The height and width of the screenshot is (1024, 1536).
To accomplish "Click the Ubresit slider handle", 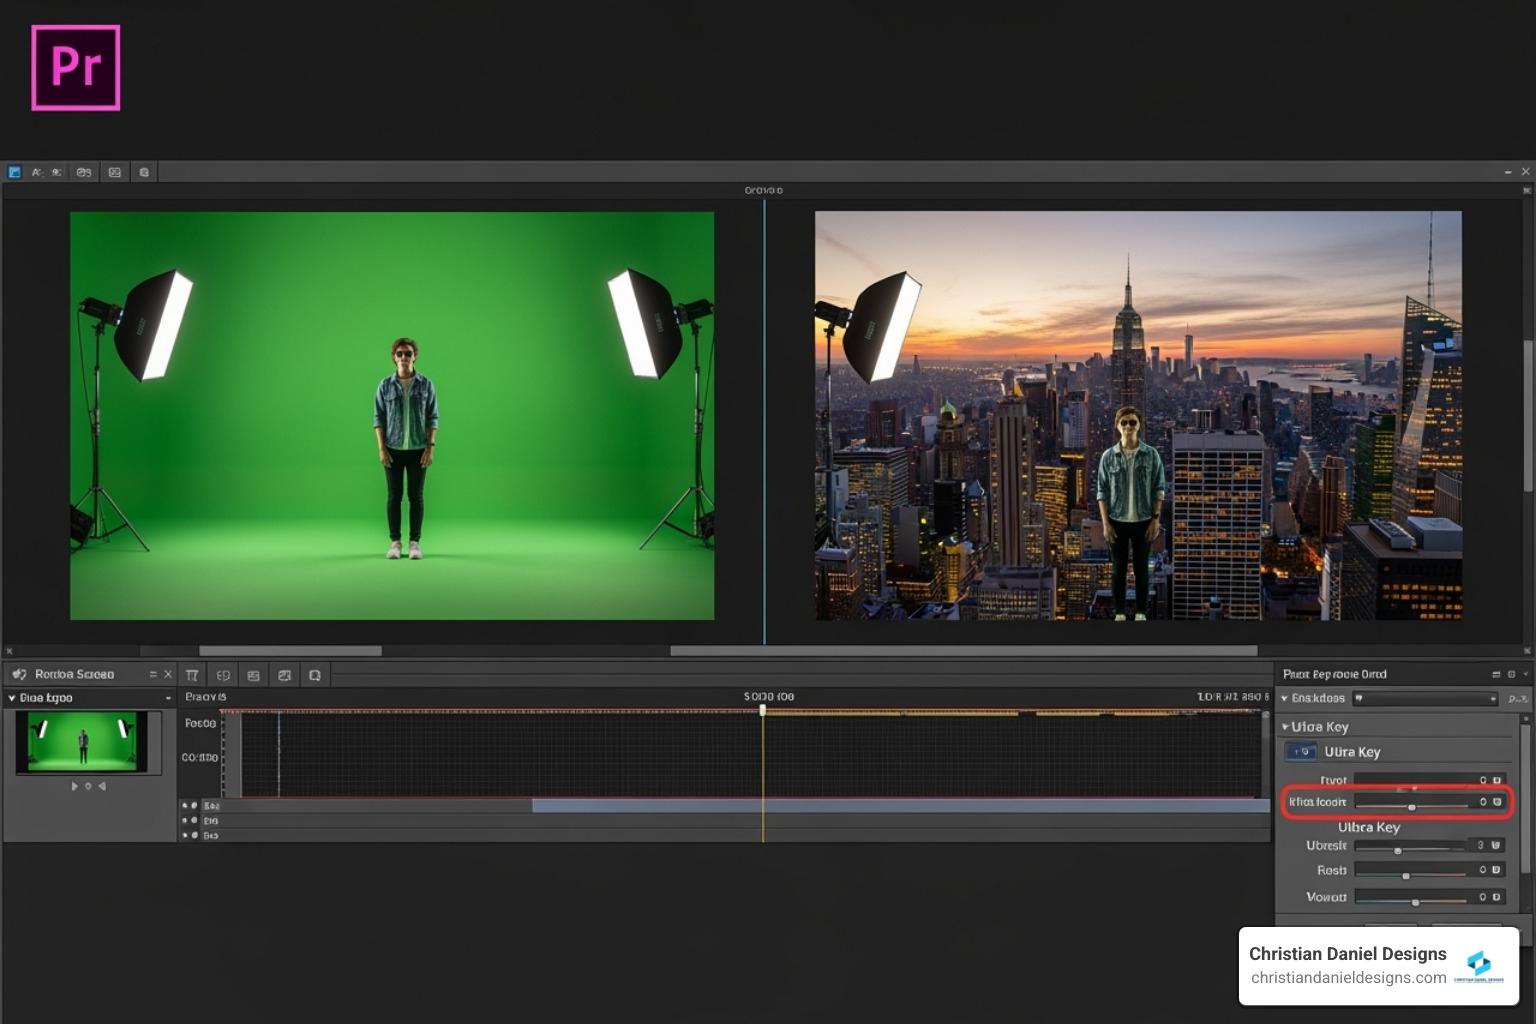I will [x=1398, y=850].
